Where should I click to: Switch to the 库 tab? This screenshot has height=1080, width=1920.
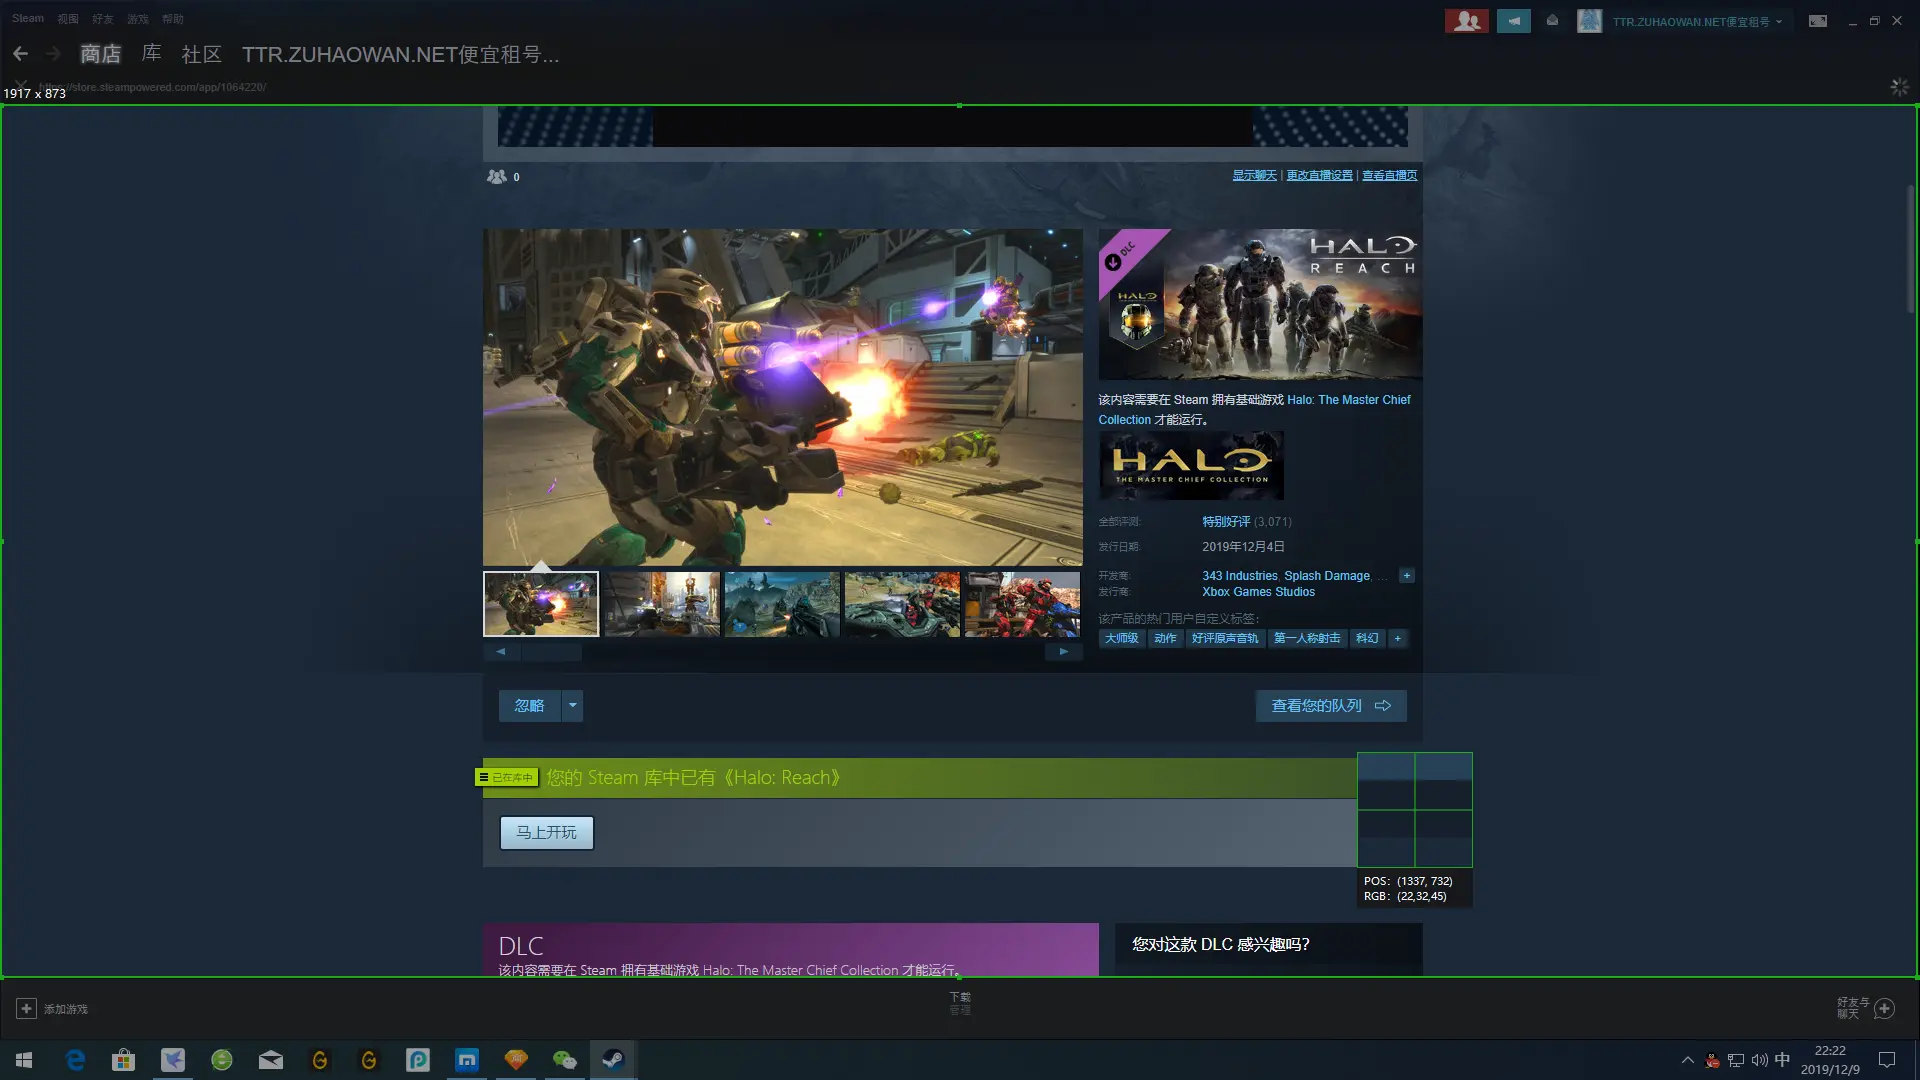pos(151,53)
